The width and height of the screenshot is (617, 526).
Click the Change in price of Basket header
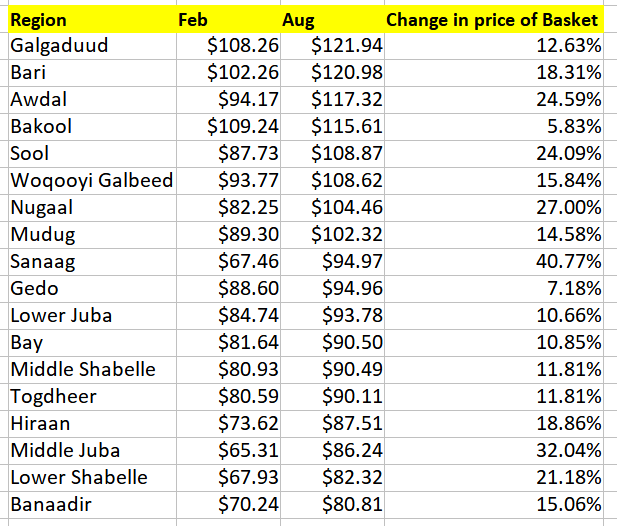click(494, 20)
